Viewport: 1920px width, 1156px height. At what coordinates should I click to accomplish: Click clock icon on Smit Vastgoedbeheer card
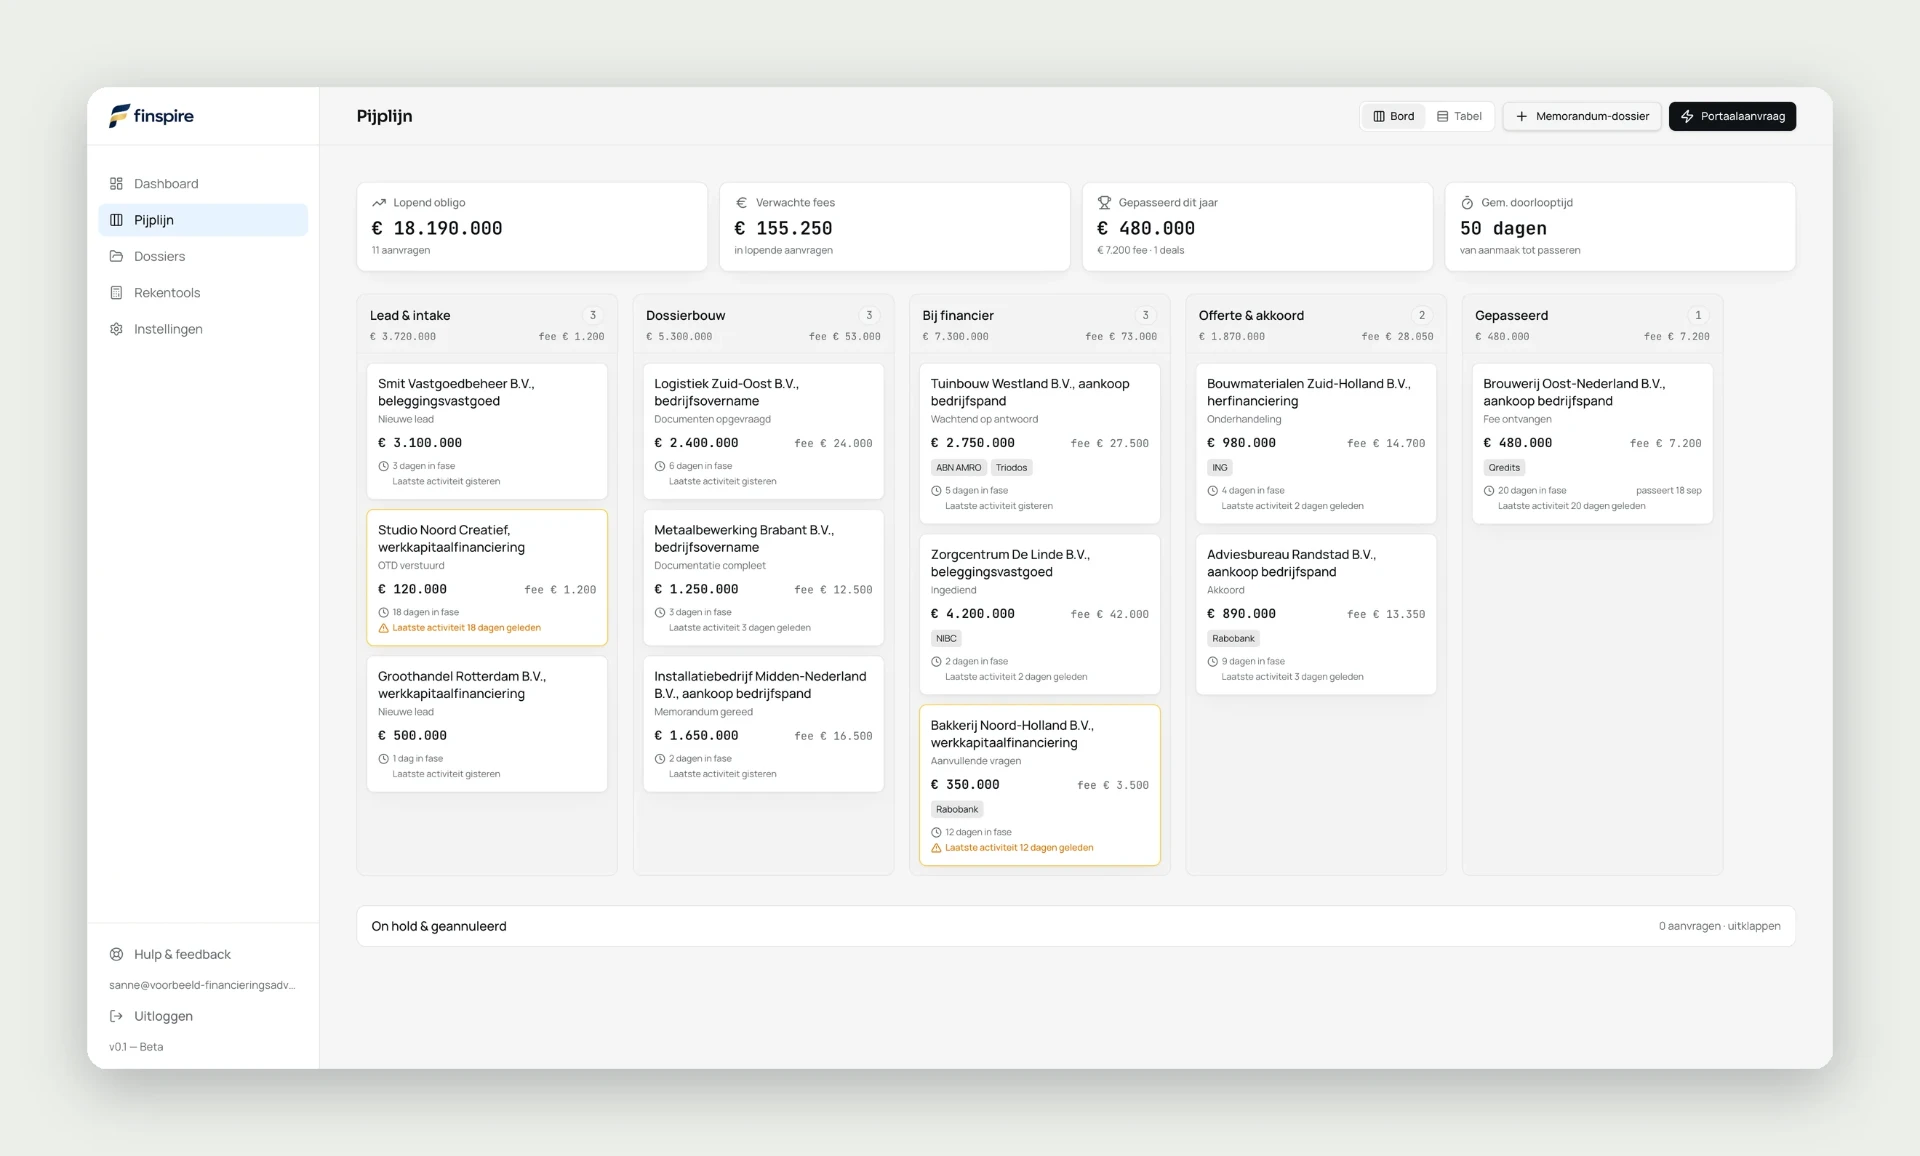(x=383, y=466)
